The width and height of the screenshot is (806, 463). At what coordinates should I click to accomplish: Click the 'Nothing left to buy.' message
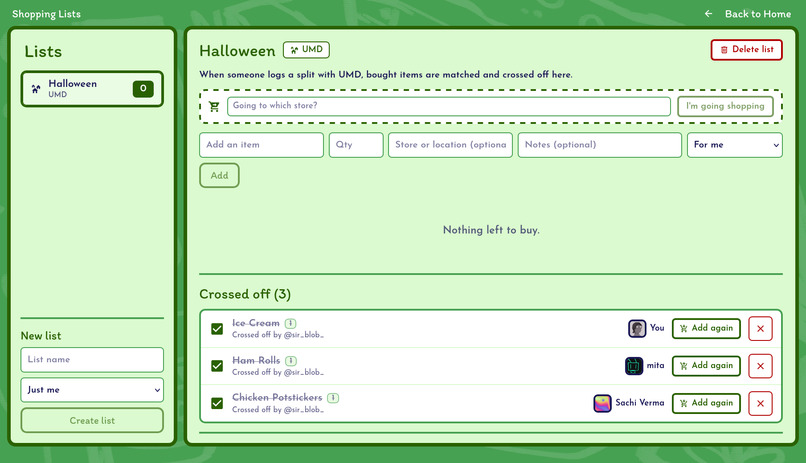pos(491,230)
